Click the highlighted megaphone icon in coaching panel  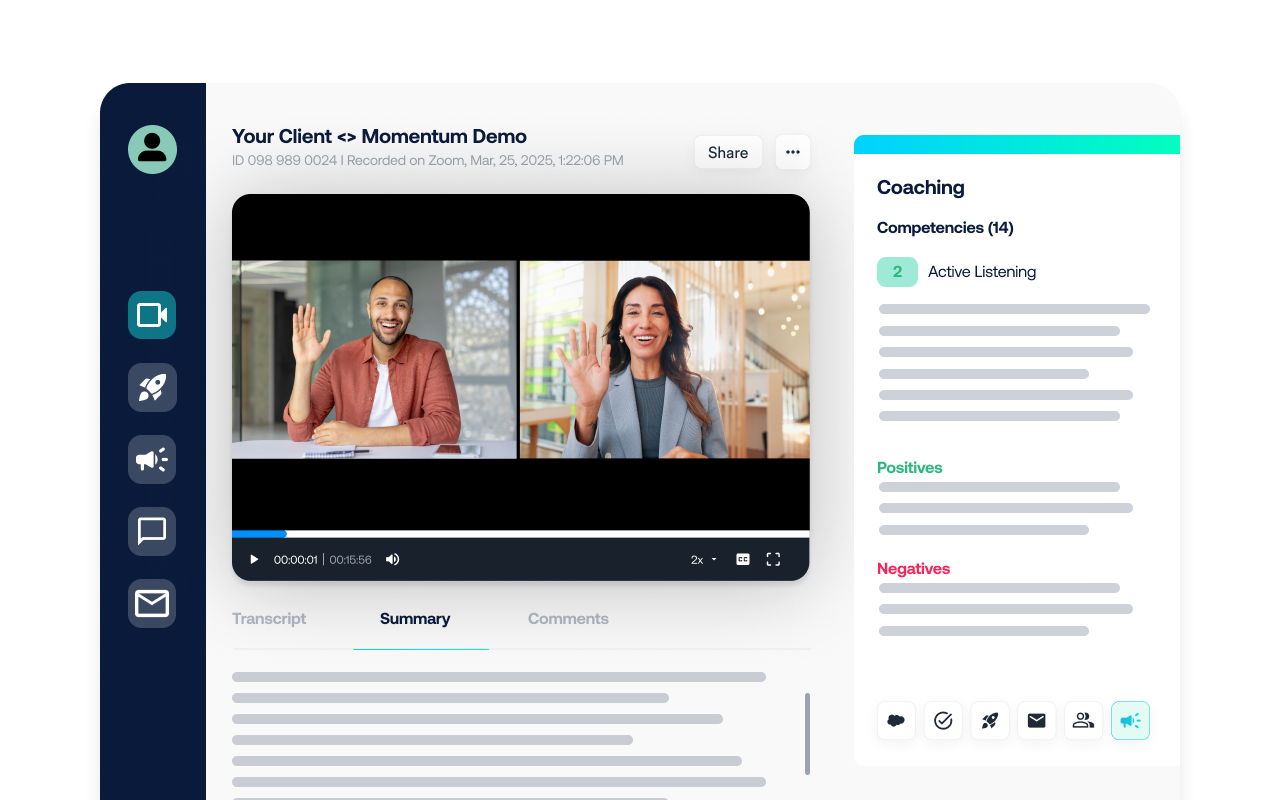pos(1130,720)
